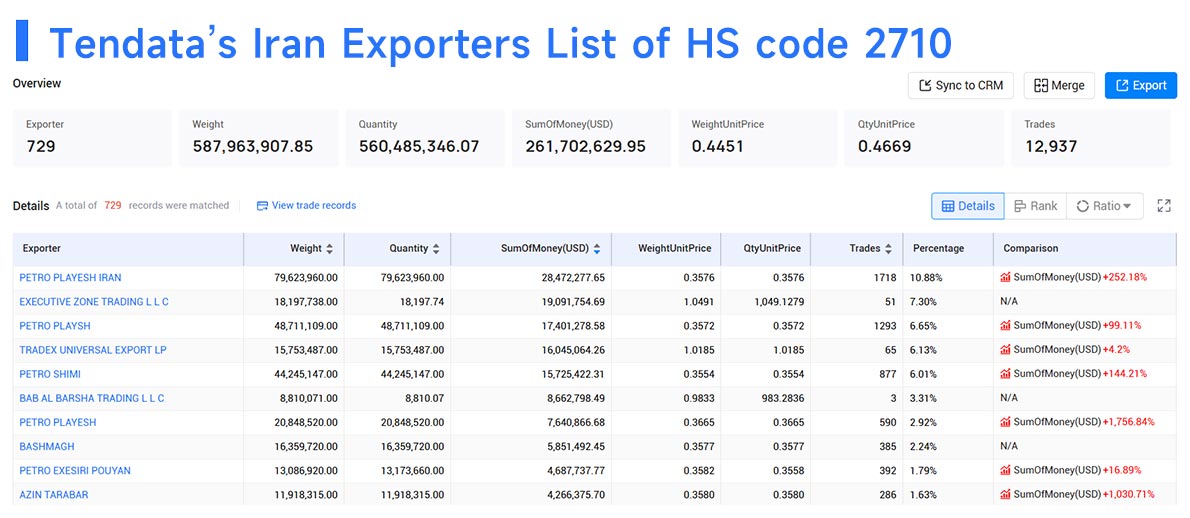The image size is (1190, 518).
Task: Select the Weight 587,963,907.85 overview card
Action: [x=259, y=138]
